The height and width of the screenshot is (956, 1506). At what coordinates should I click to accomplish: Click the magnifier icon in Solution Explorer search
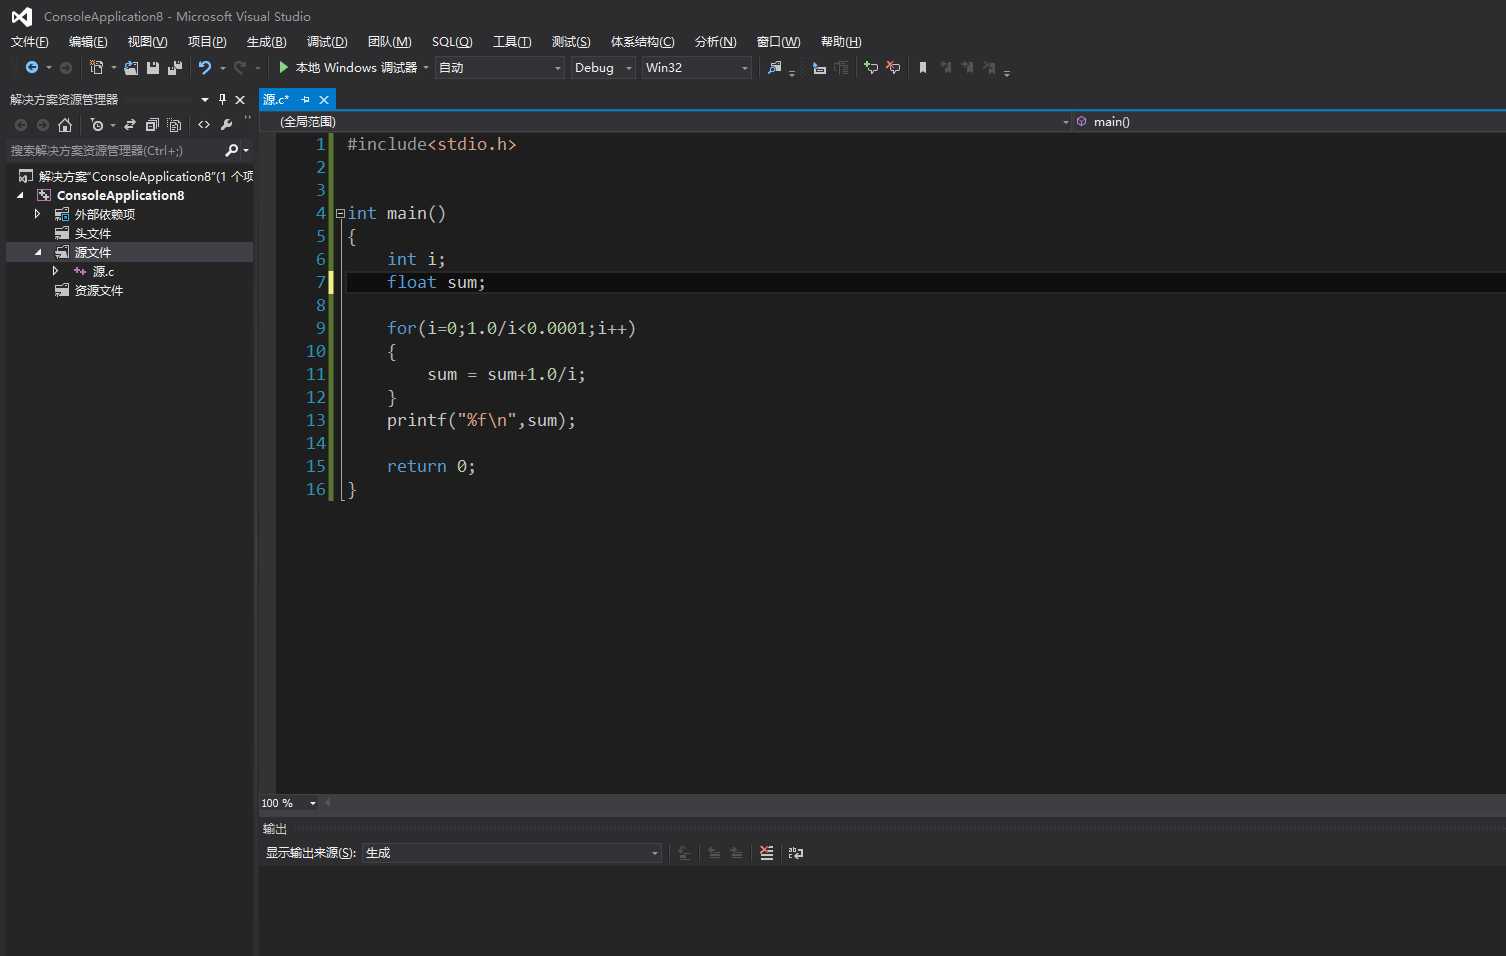tap(232, 151)
